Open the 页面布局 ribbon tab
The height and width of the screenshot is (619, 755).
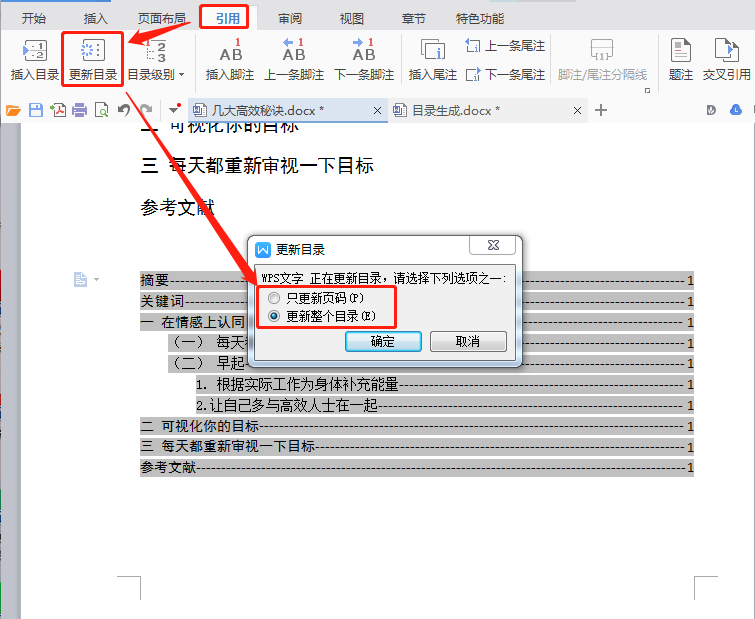162,19
